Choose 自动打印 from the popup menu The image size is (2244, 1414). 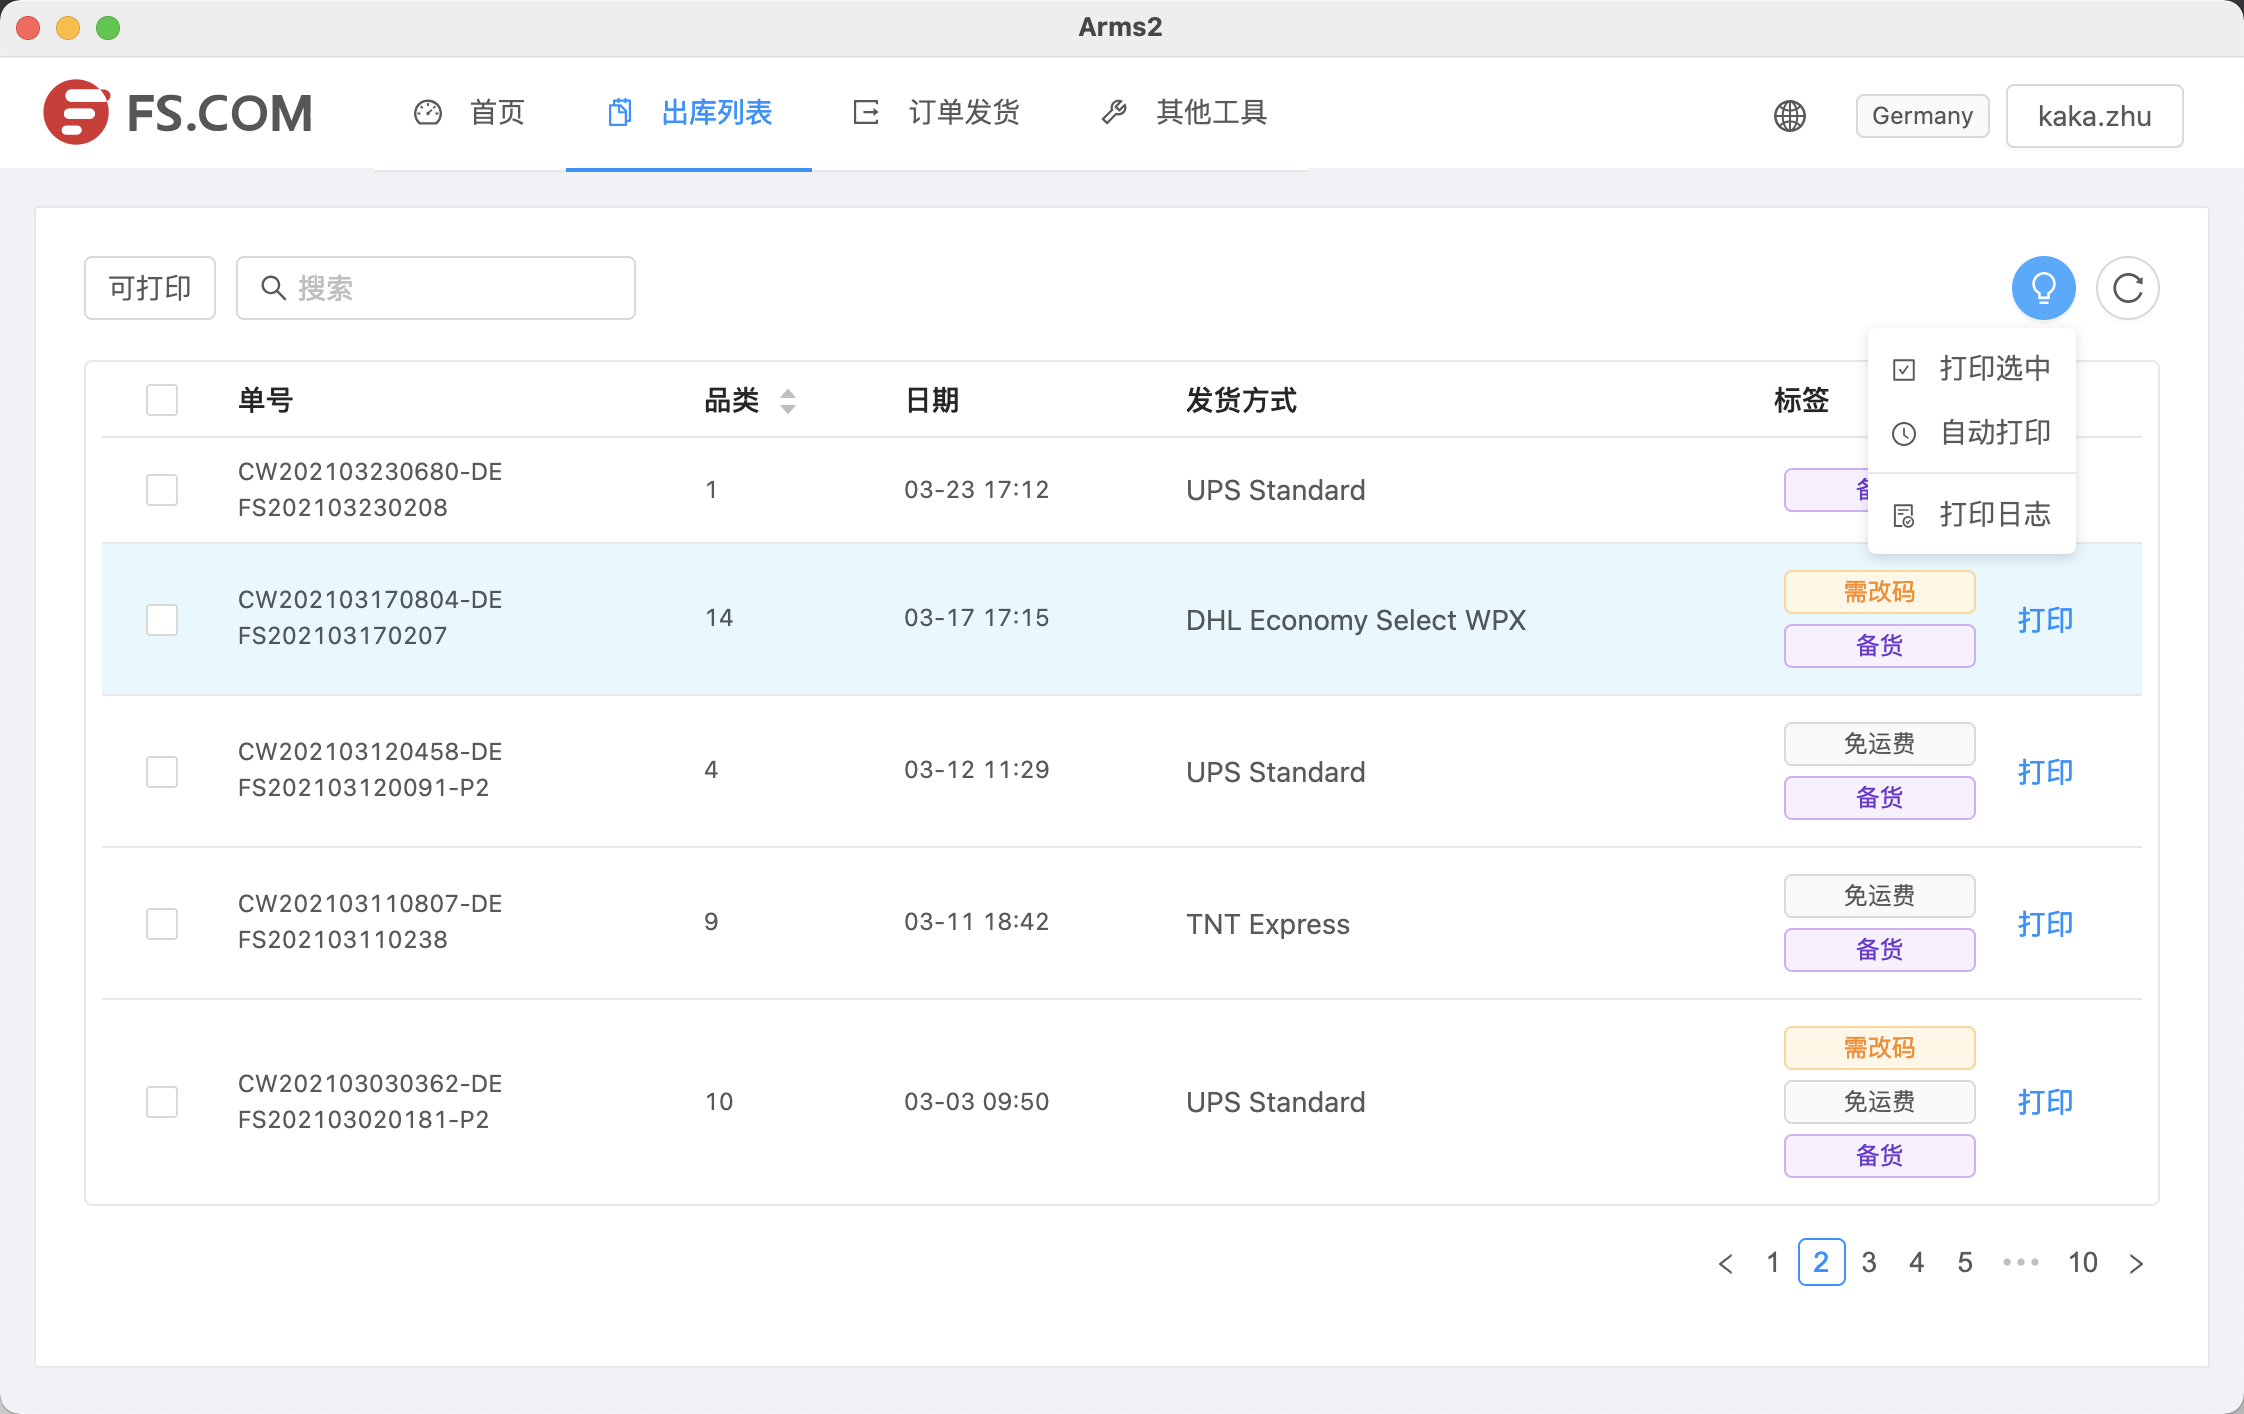[x=1971, y=433]
